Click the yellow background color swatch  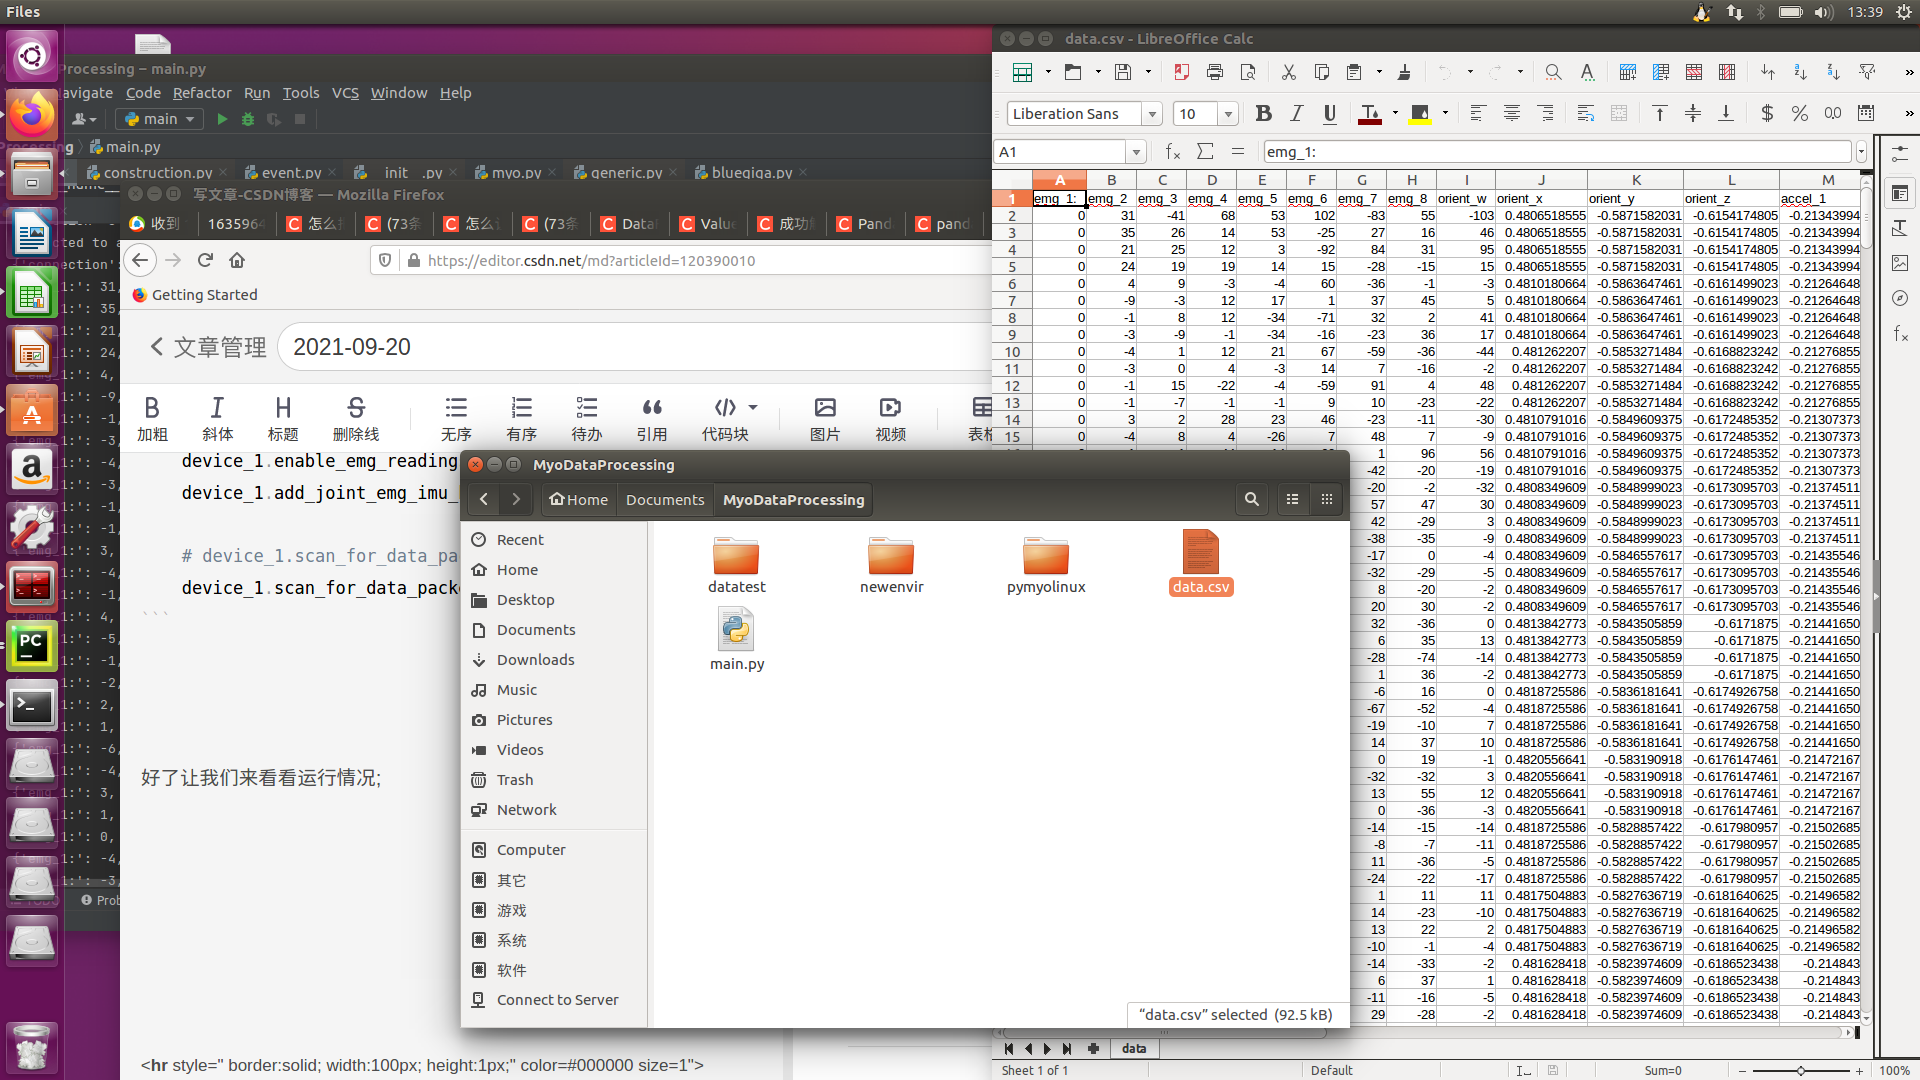pyautogui.click(x=1419, y=114)
